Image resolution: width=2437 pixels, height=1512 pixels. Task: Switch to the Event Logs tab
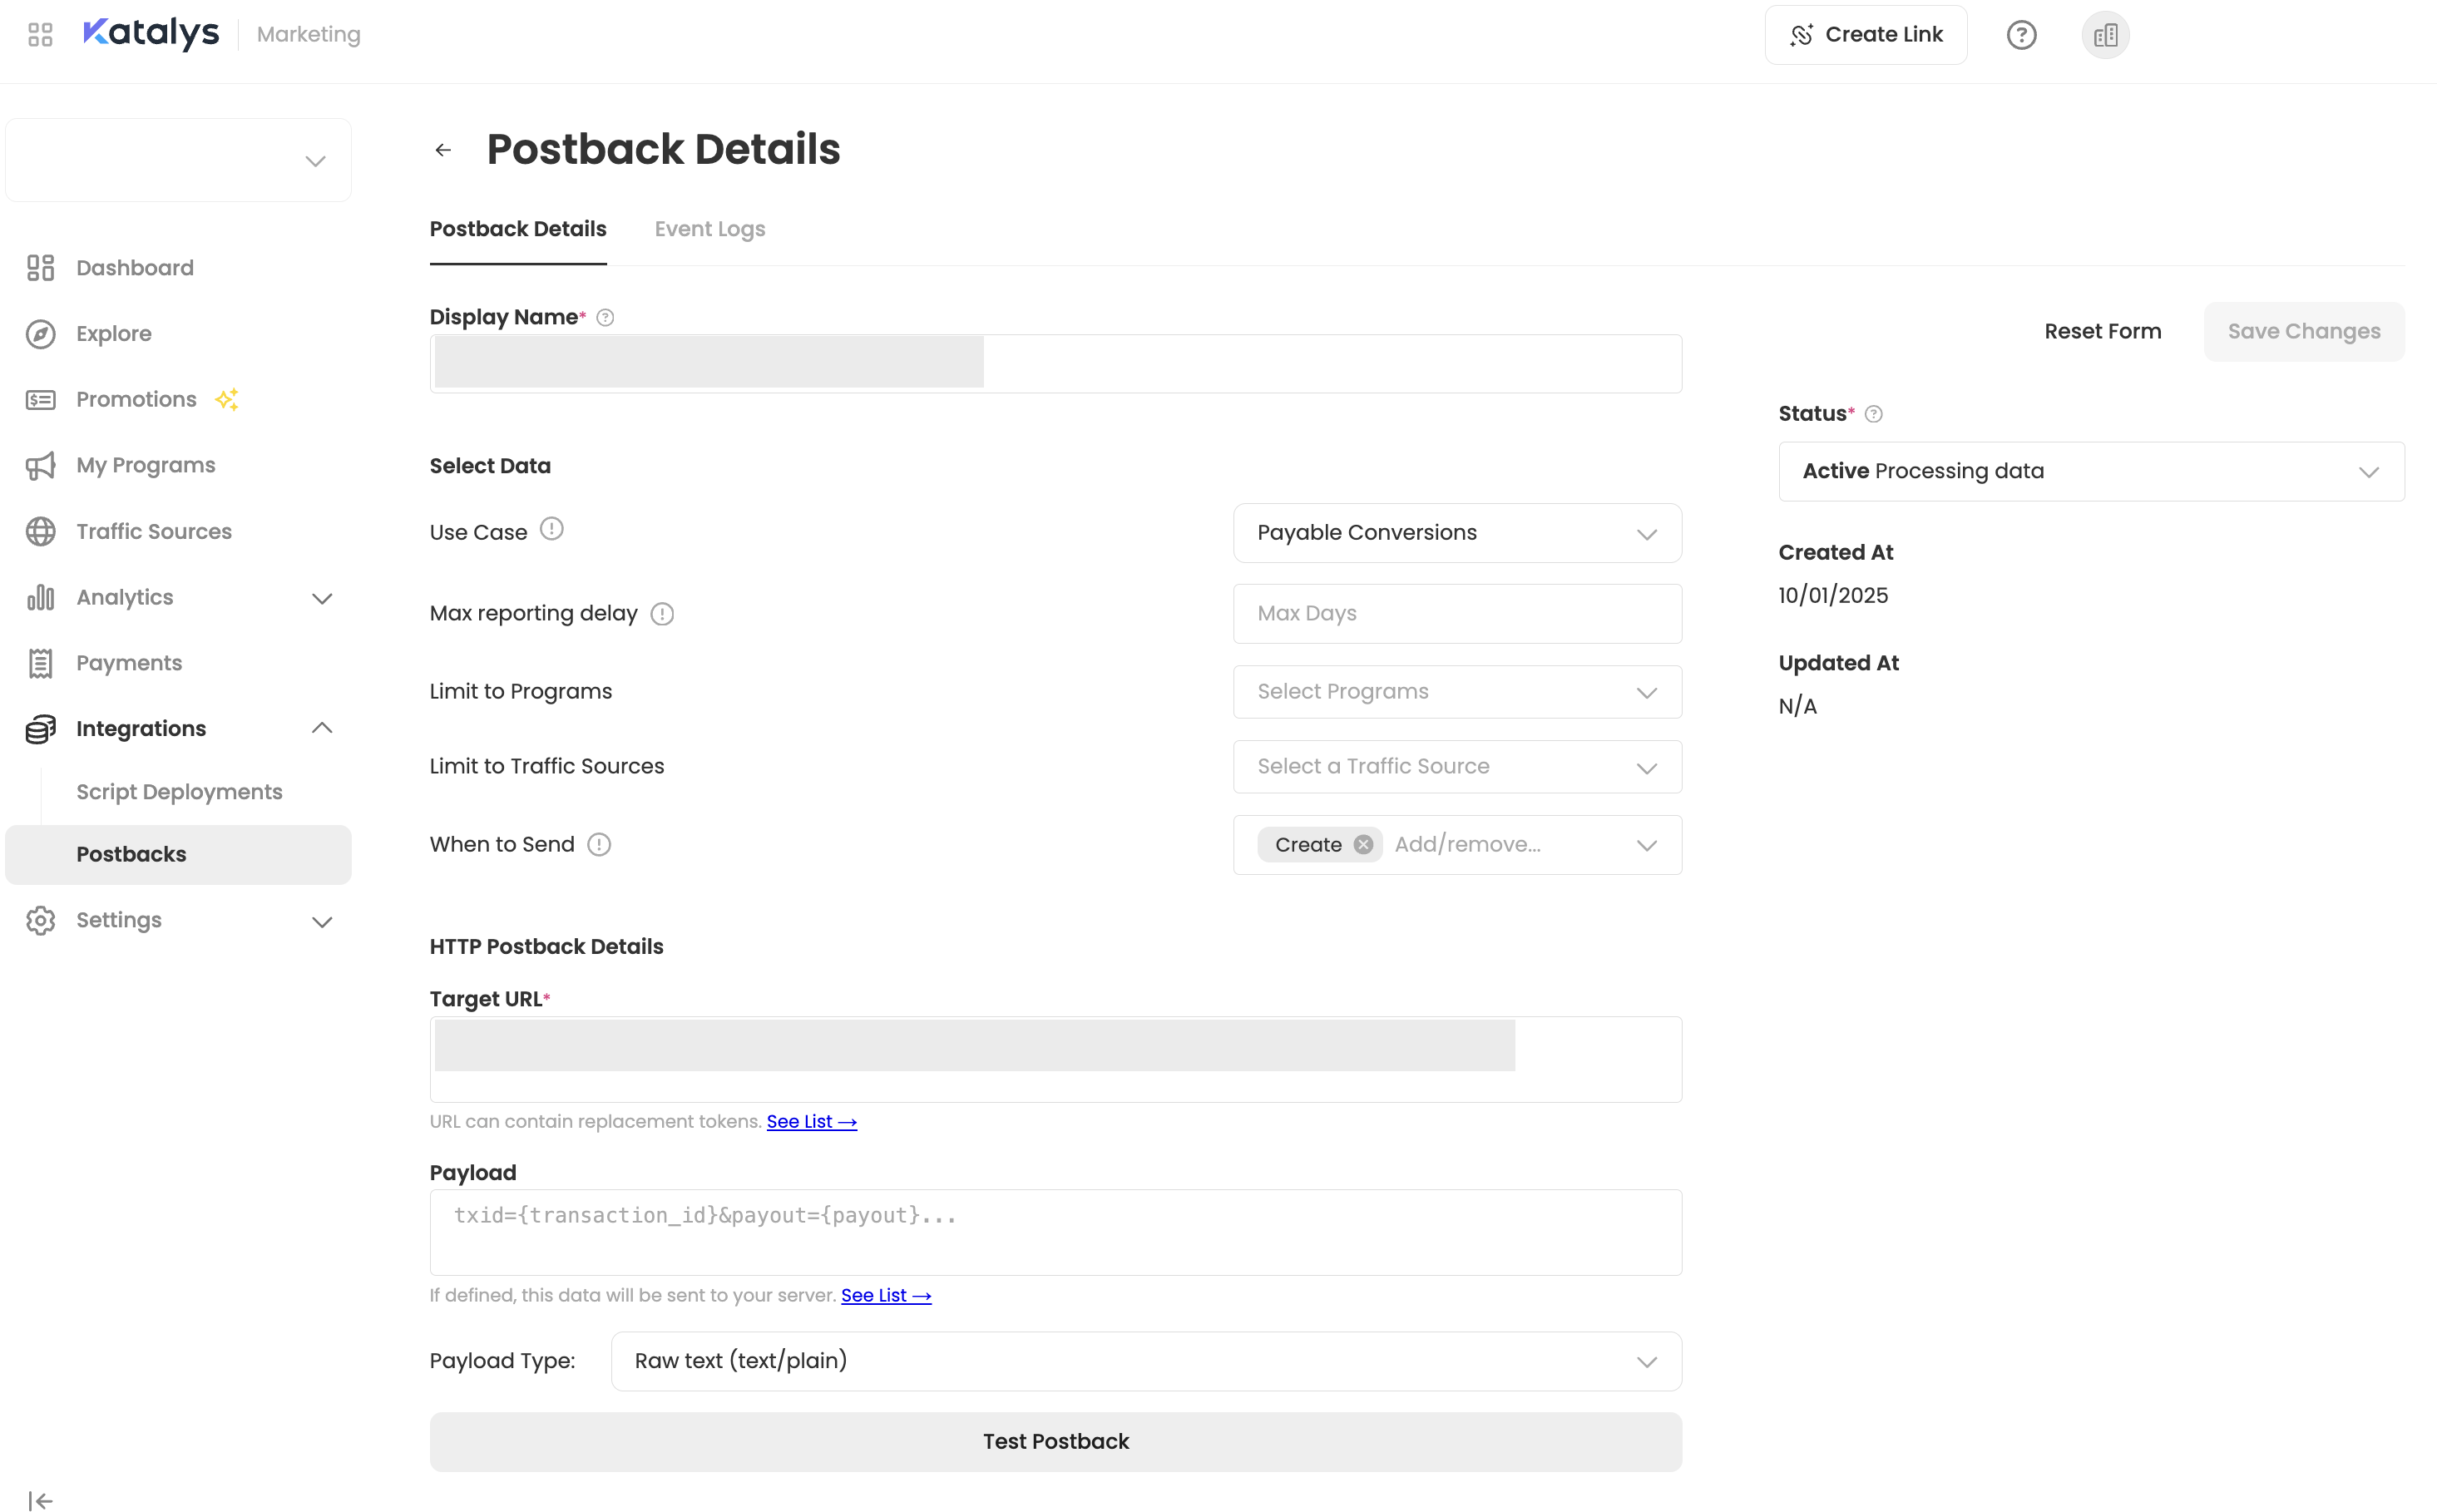pyautogui.click(x=709, y=229)
